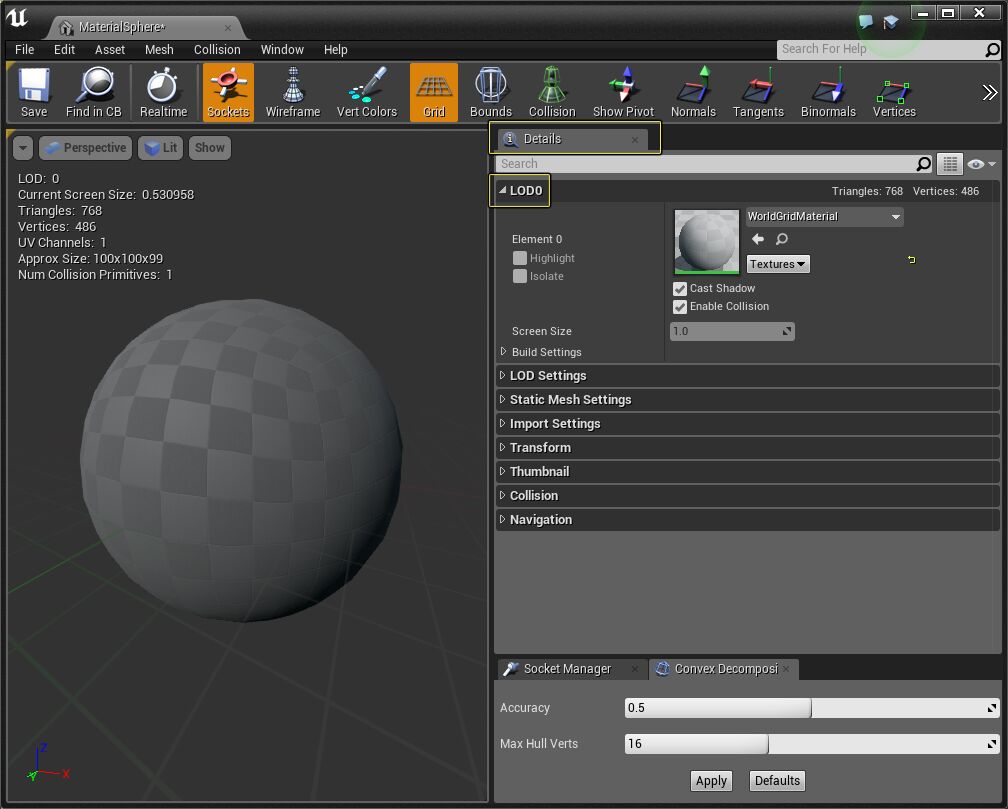Save the MaterialSphere asset
The width and height of the screenshot is (1008, 809).
click(33, 91)
